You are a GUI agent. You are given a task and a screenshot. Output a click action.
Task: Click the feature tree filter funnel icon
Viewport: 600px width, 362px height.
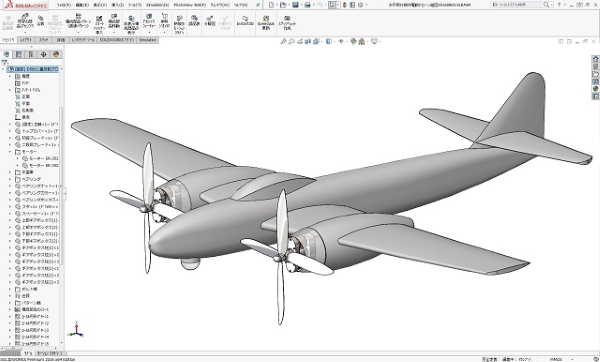pyautogui.click(x=5, y=63)
